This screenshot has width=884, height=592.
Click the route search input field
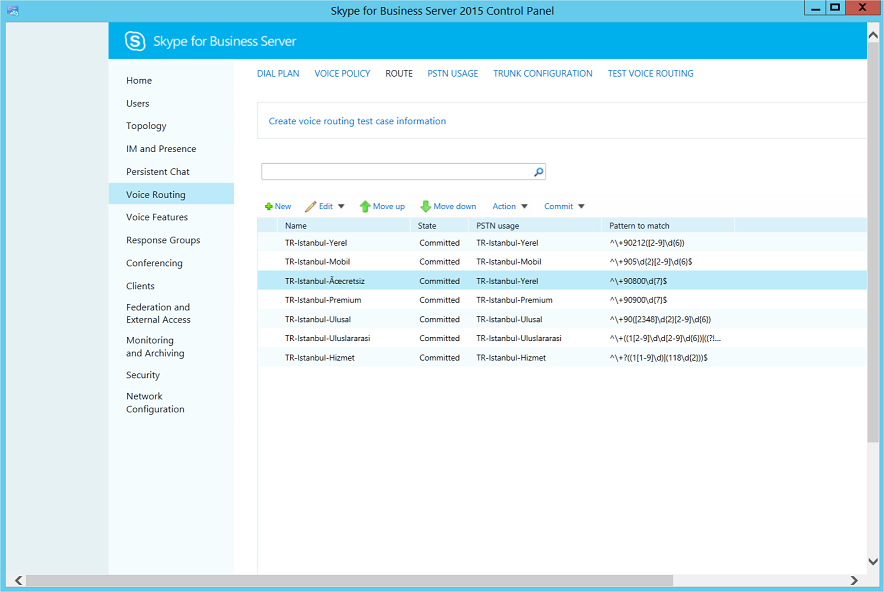pos(395,172)
